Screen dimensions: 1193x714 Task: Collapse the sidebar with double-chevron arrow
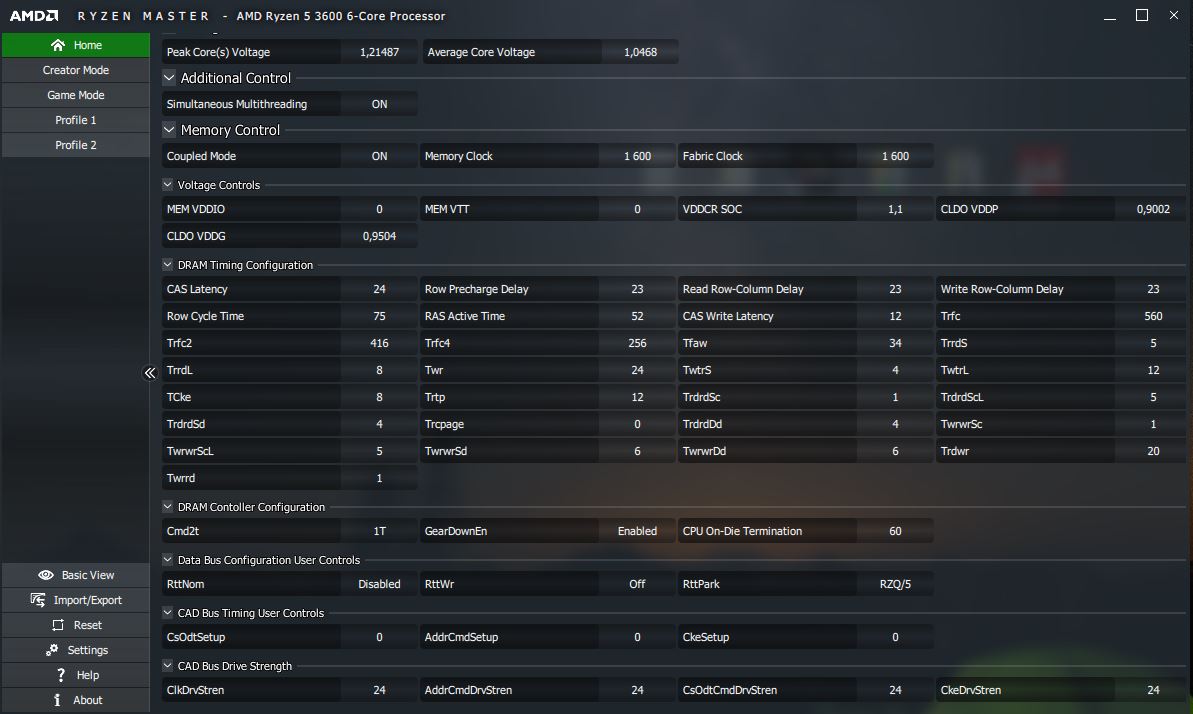point(150,372)
